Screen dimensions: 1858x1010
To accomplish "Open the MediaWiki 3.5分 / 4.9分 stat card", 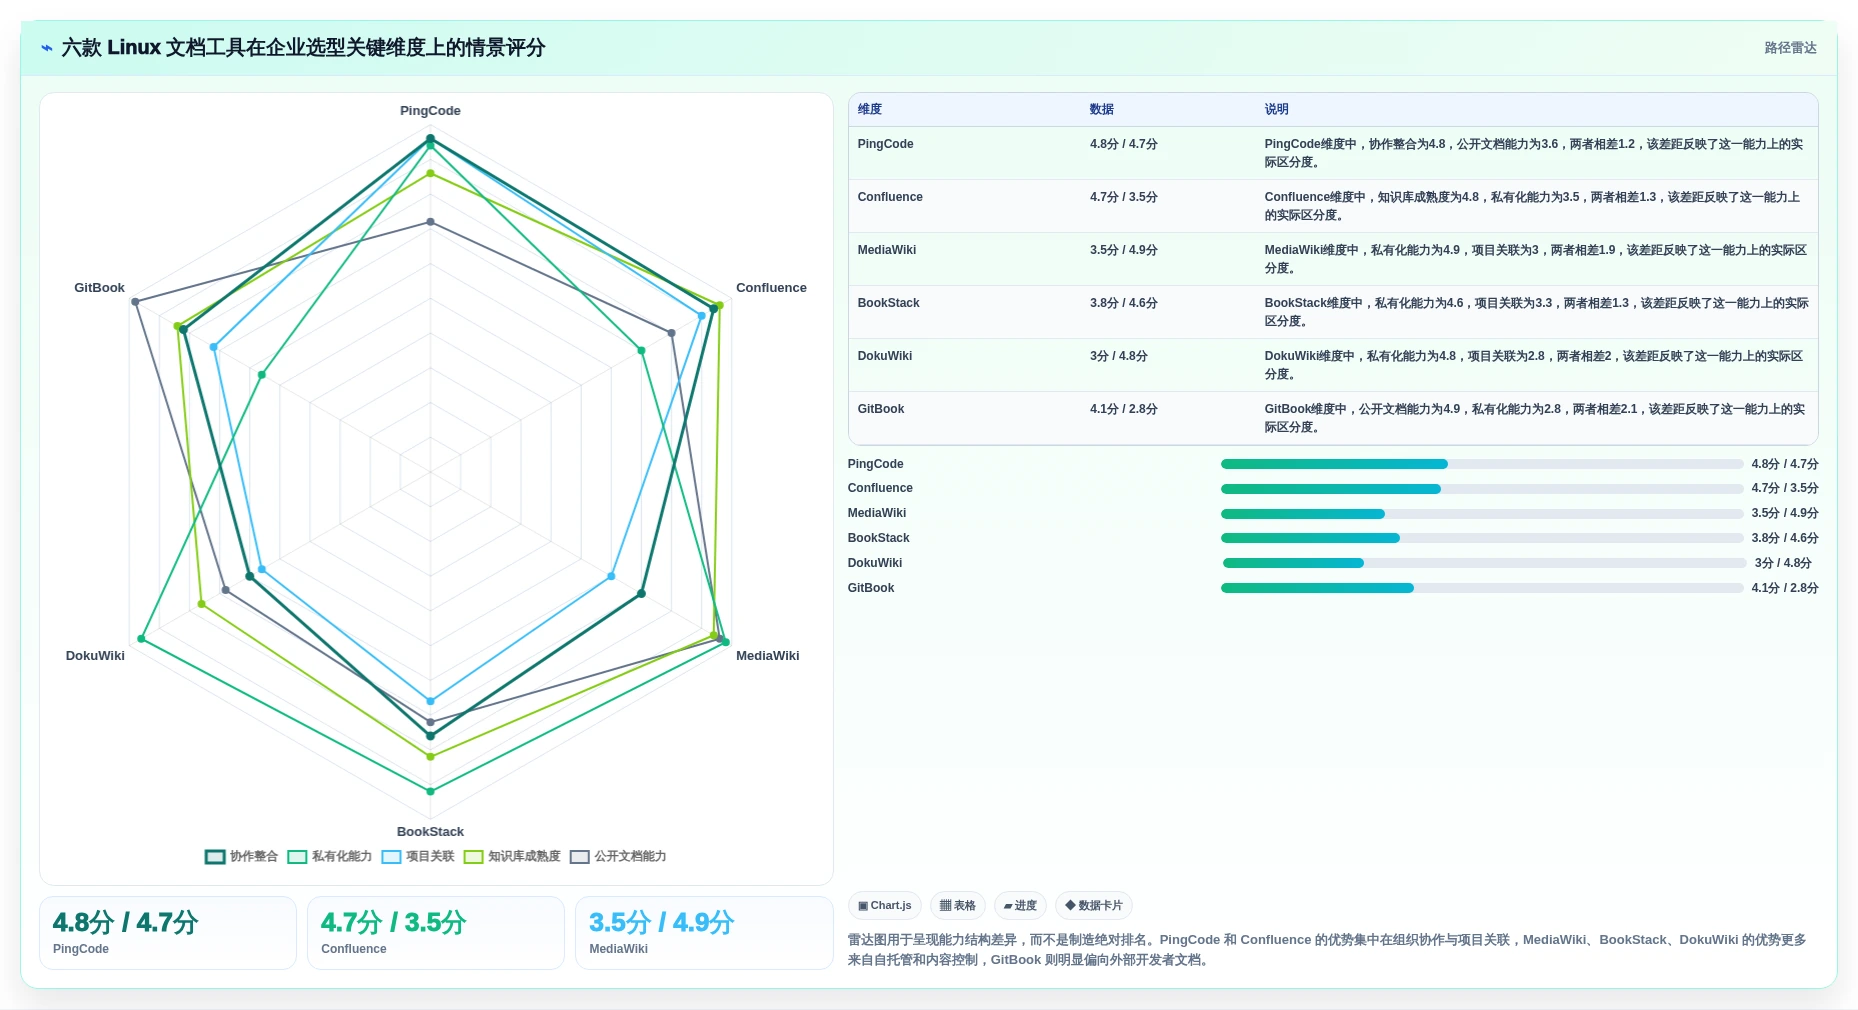I will [704, 933].
